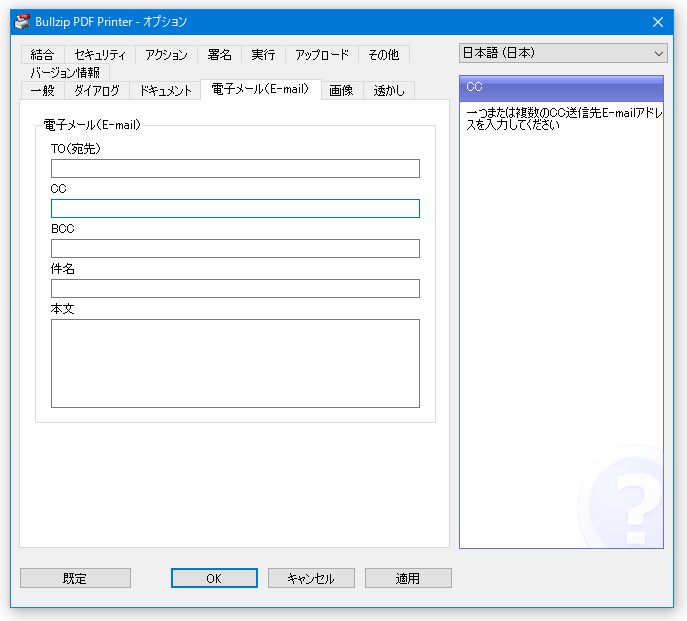
Task: Click the 件名 label
Action: tap(63, 269)
